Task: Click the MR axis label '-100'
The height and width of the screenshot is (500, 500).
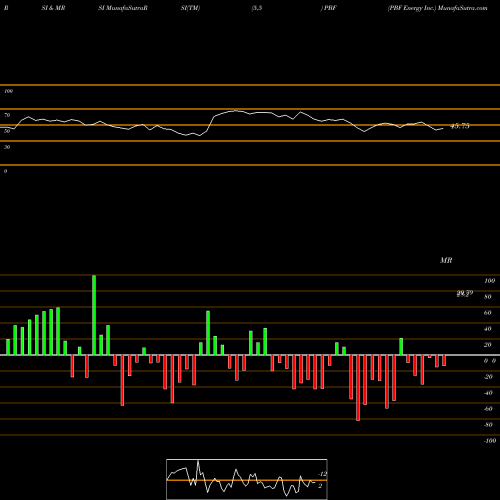Action: pyautogui.click(x=490, y=441)
